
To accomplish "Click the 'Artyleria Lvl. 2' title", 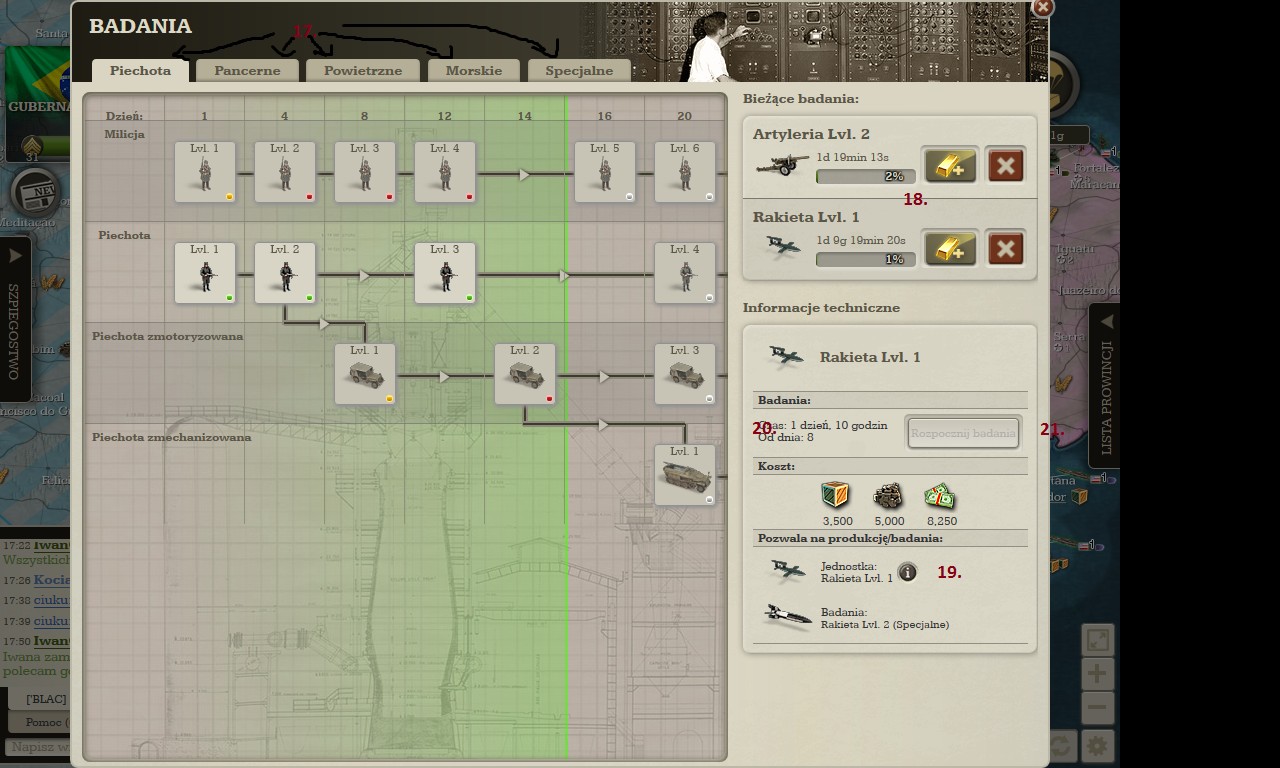I will (811, 134).
